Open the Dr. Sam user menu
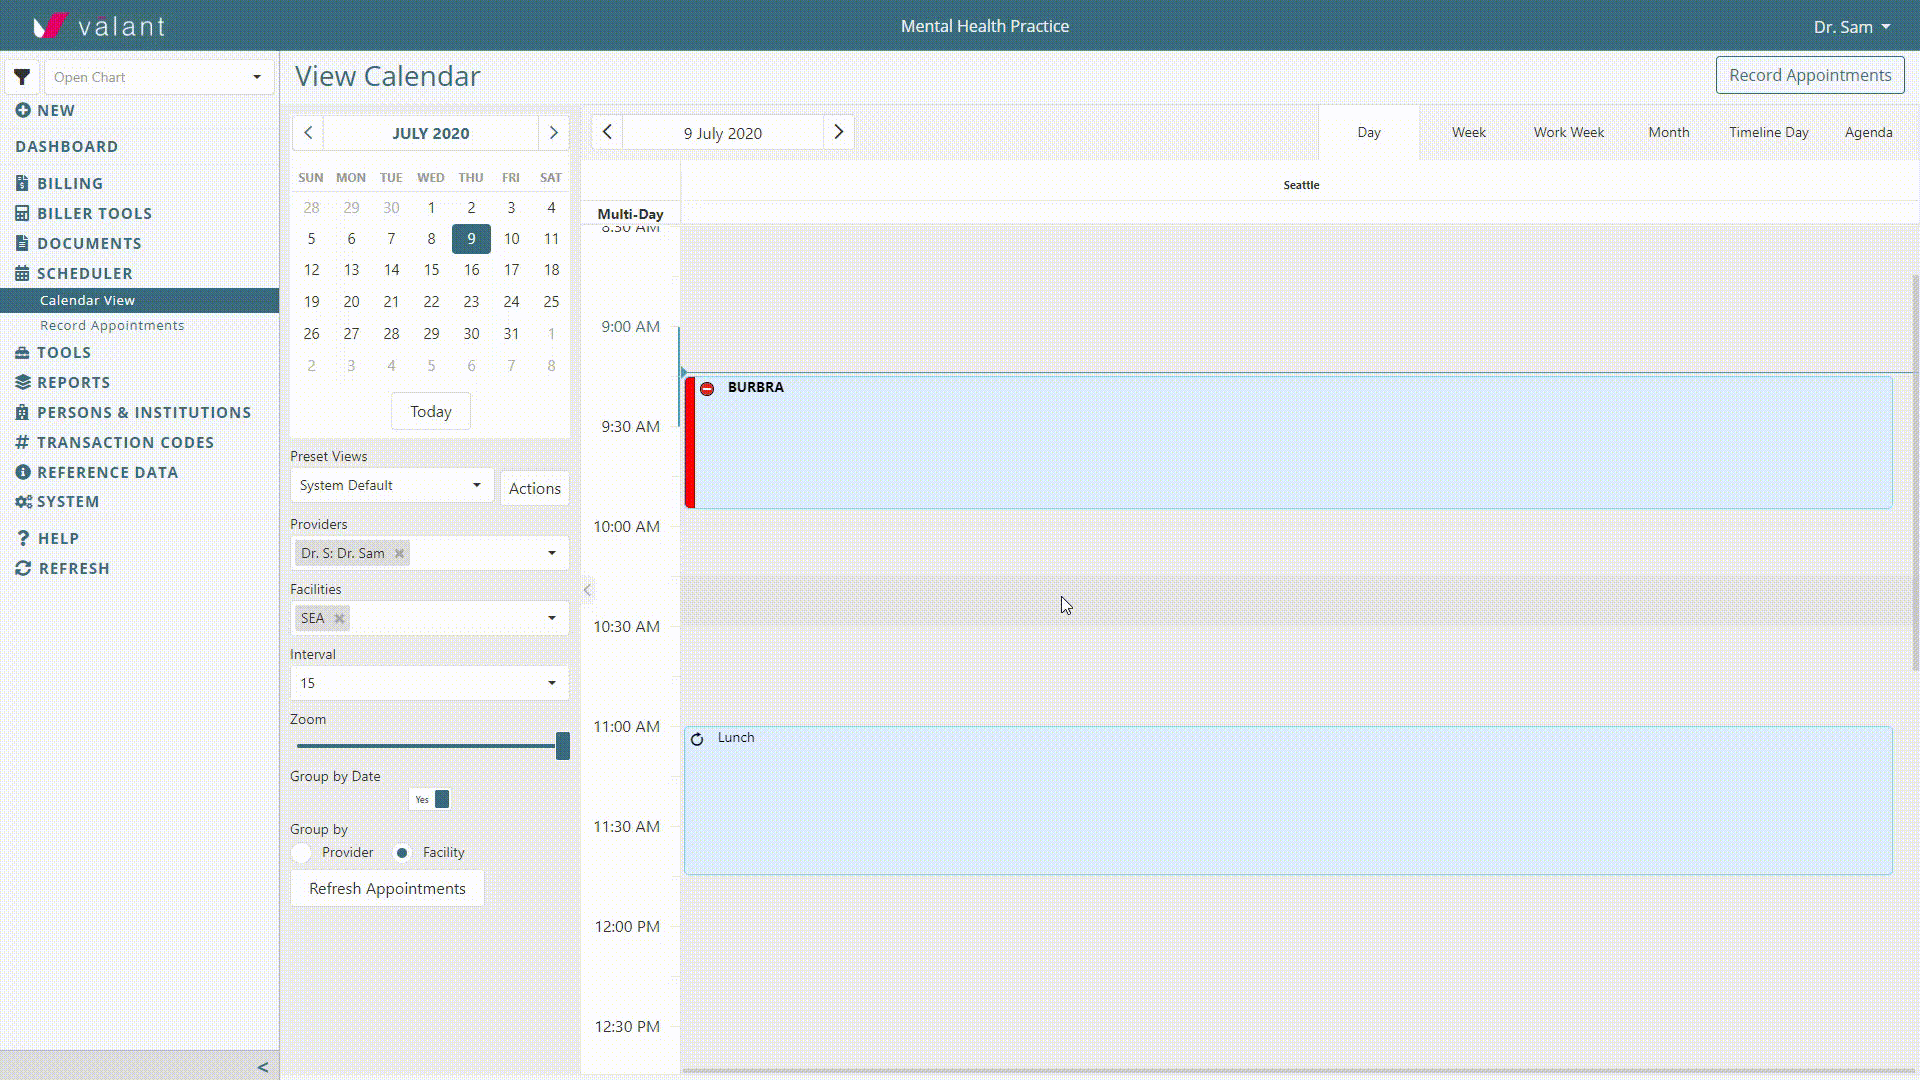 (x=1851, y=27)
